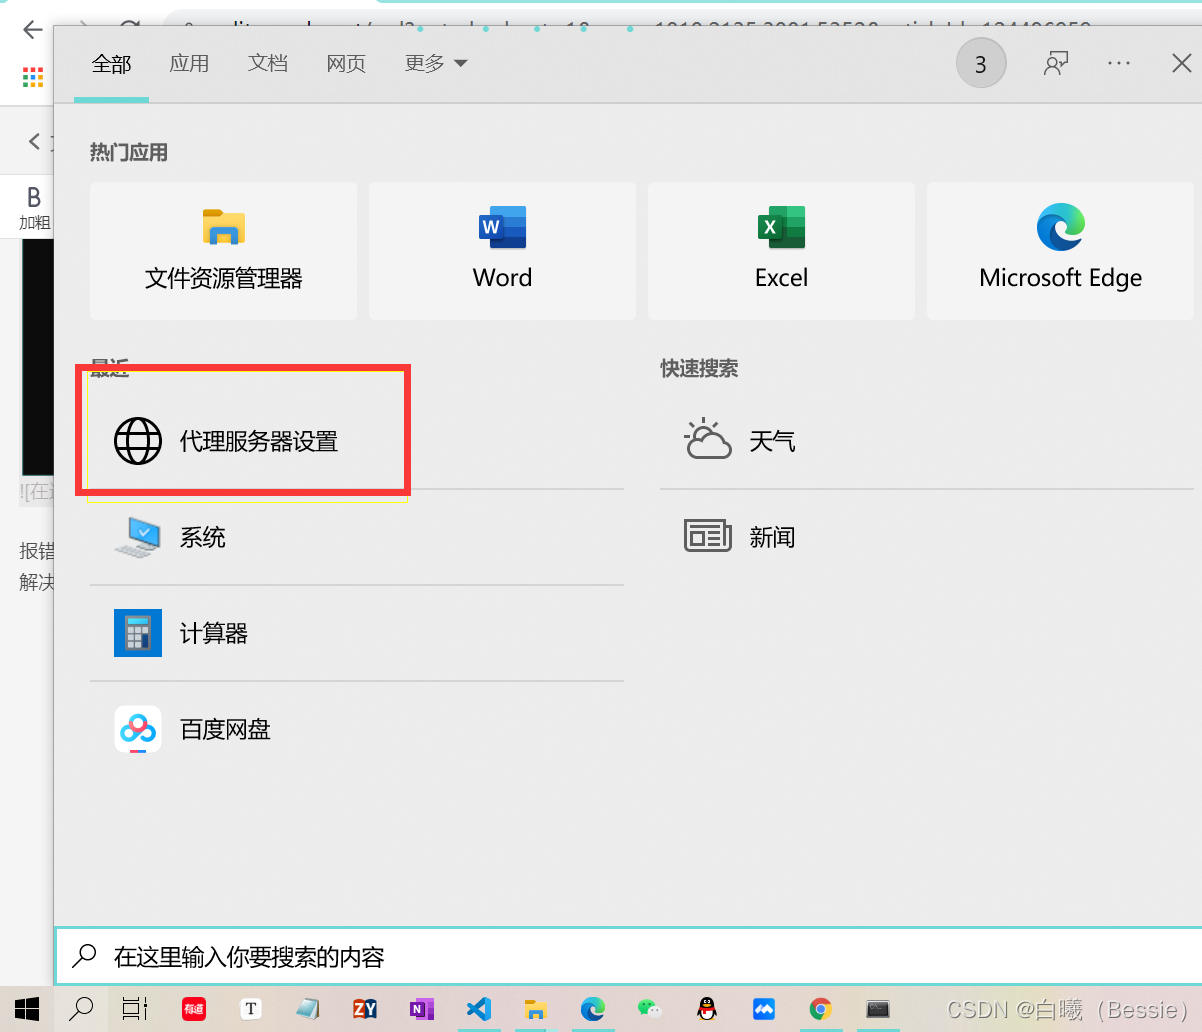
Task: Launch Word from the top apps
Action: tap(502, 251)
